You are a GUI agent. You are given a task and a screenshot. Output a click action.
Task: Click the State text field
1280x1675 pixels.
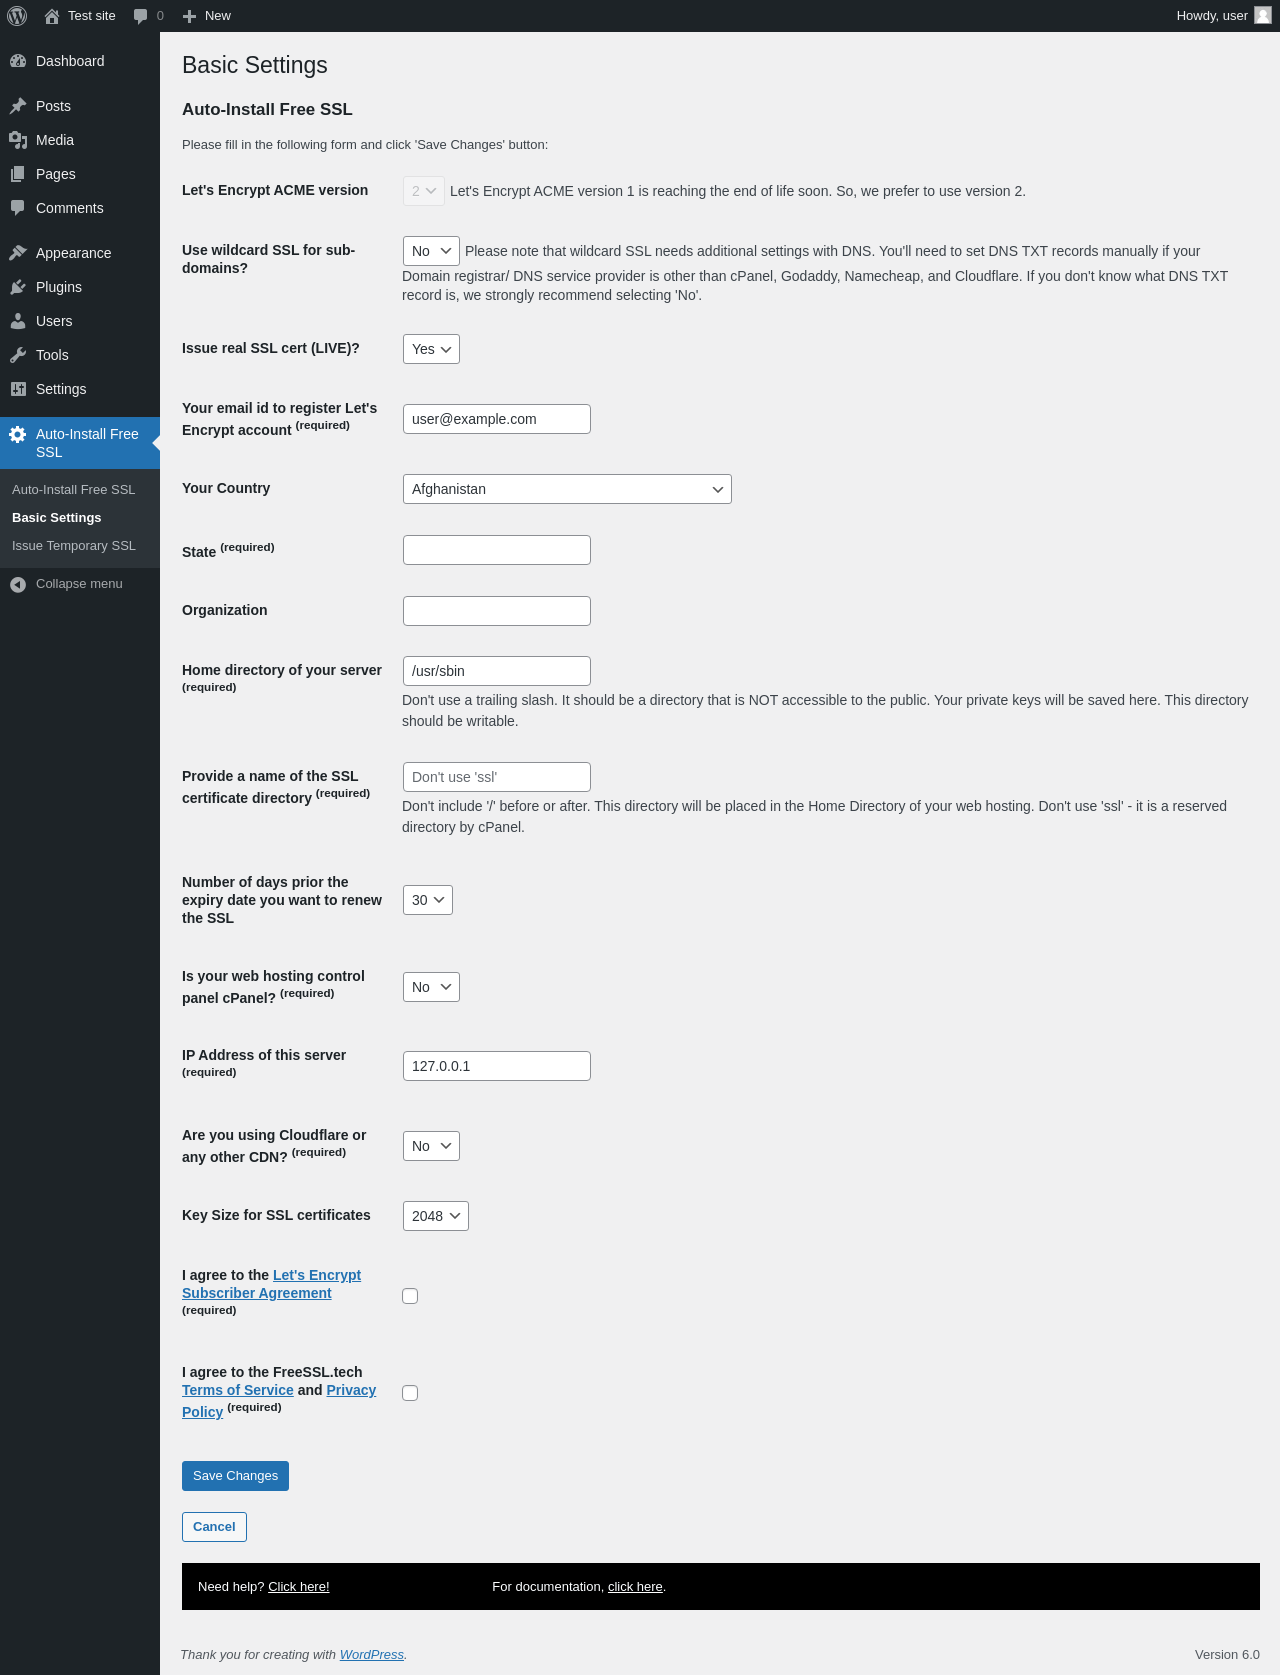497,550
